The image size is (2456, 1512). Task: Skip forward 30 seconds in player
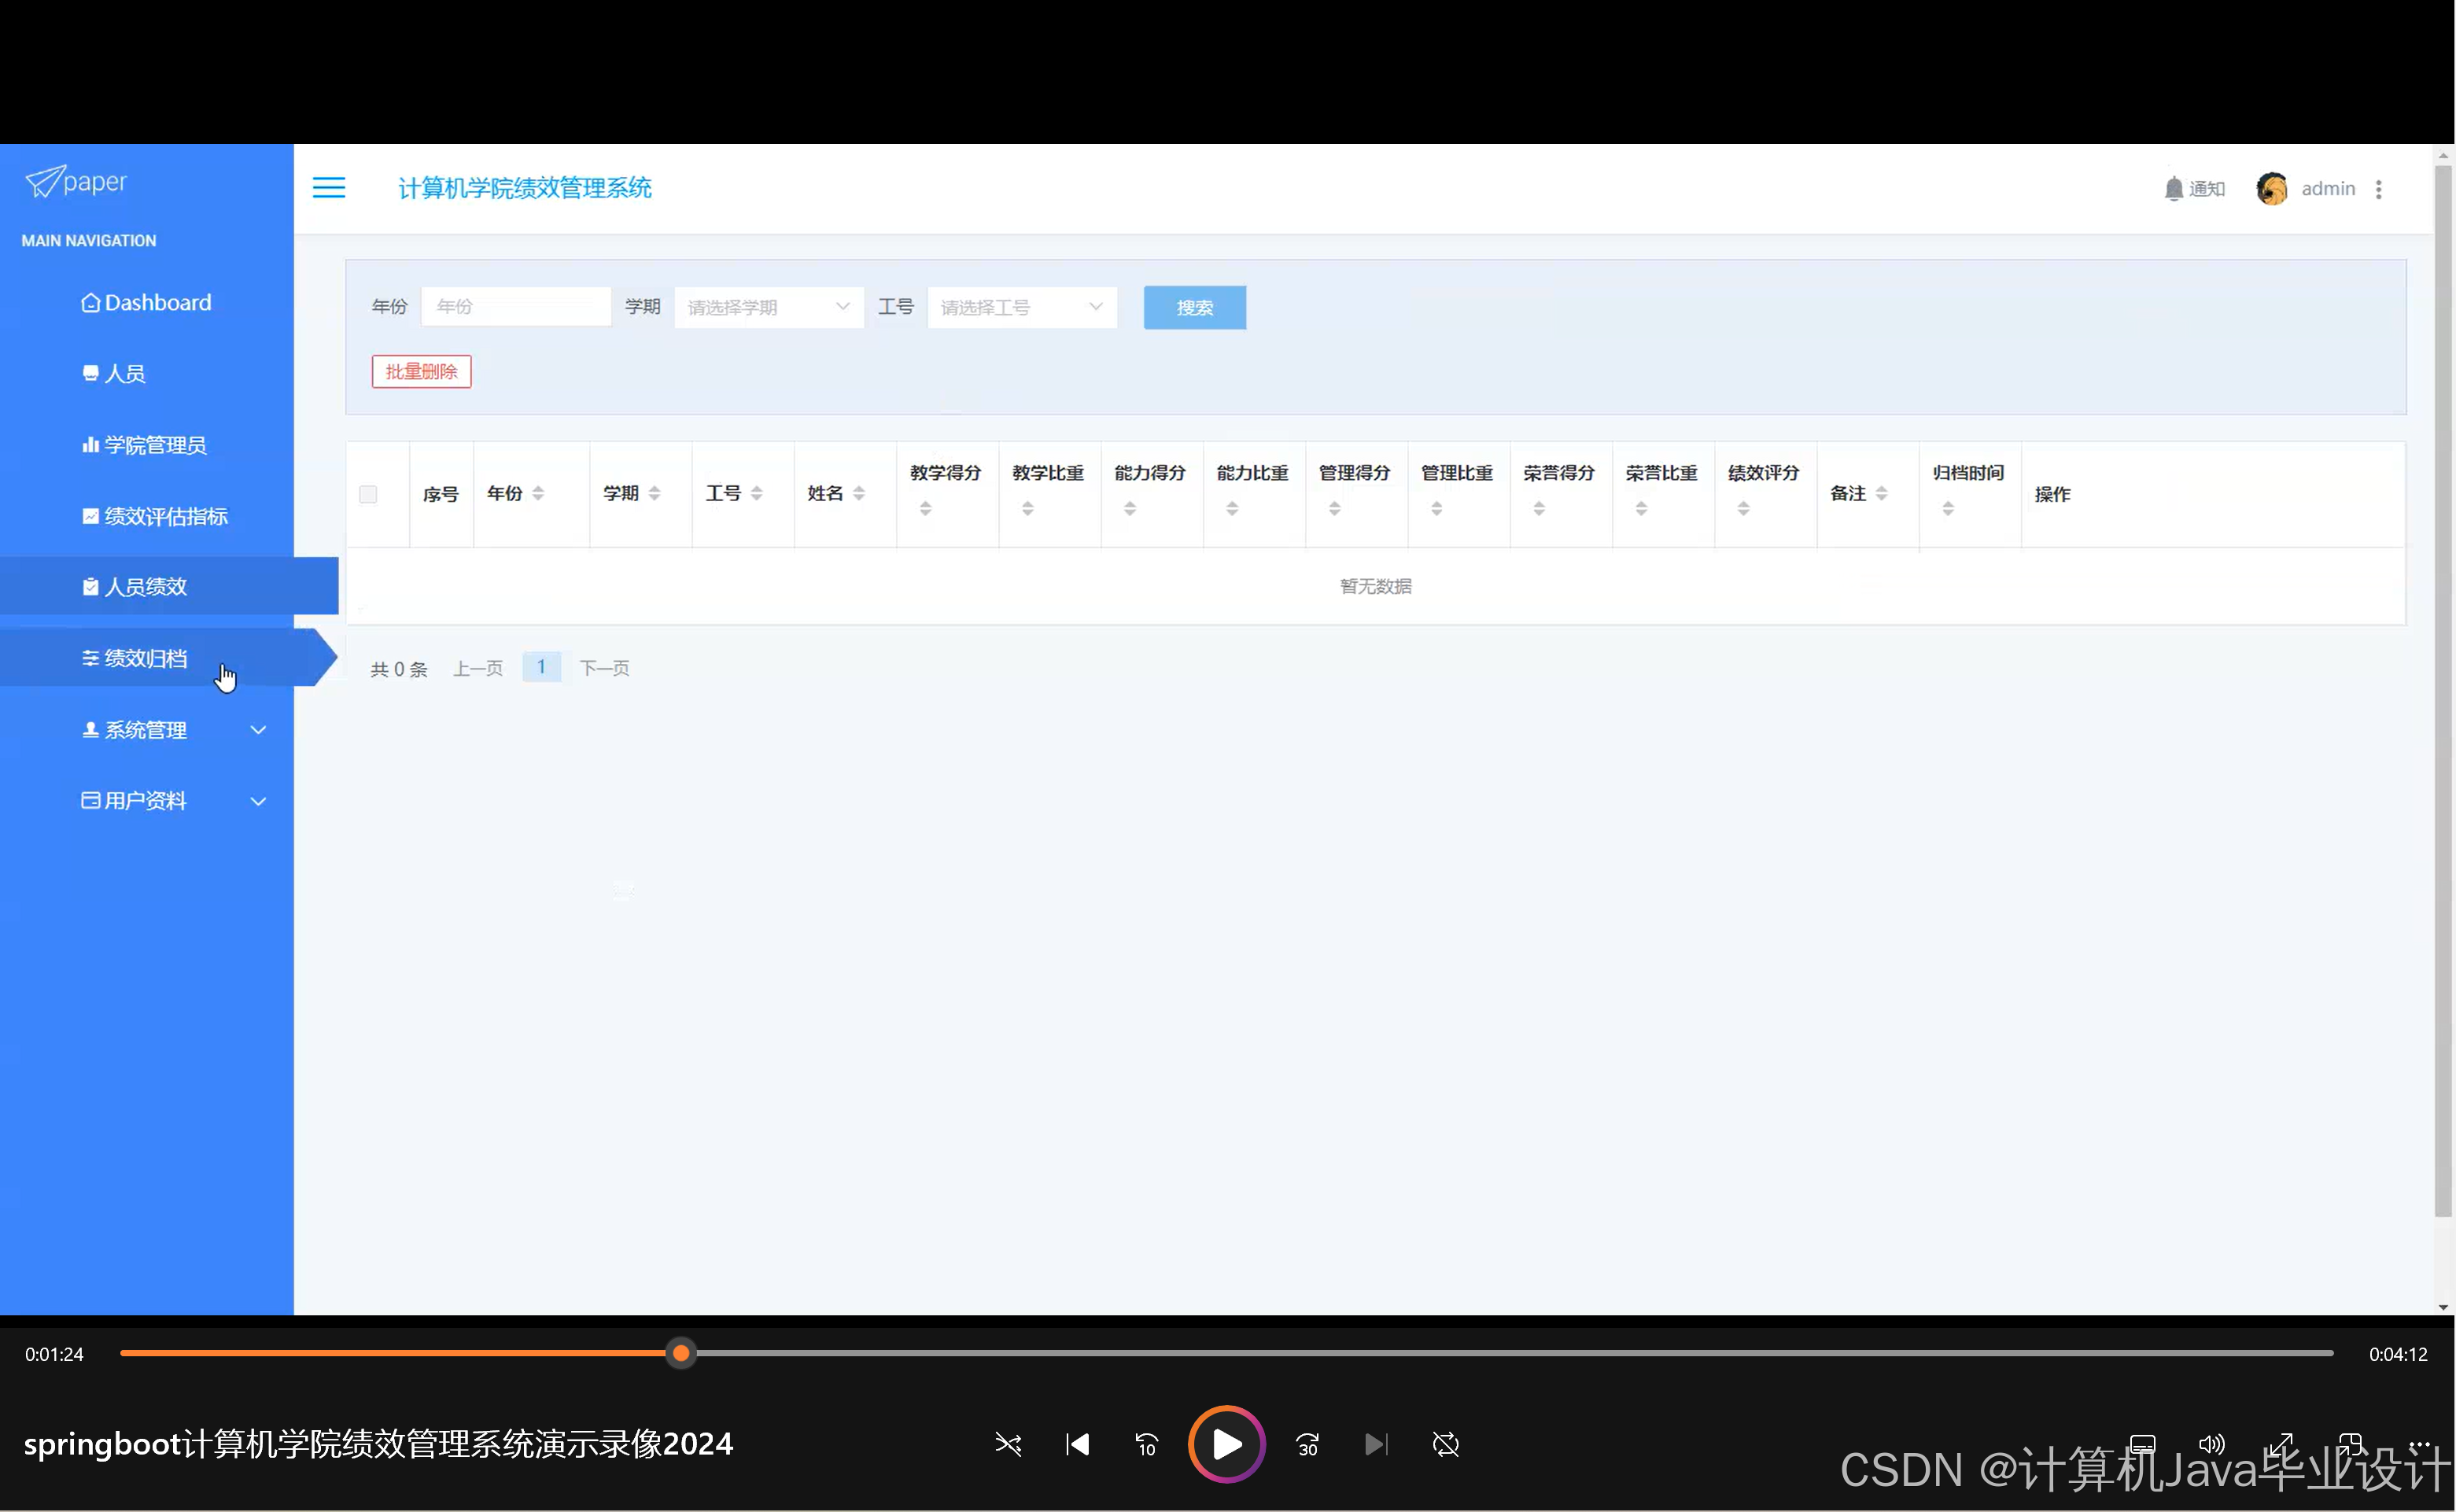click(1307, 1445)
